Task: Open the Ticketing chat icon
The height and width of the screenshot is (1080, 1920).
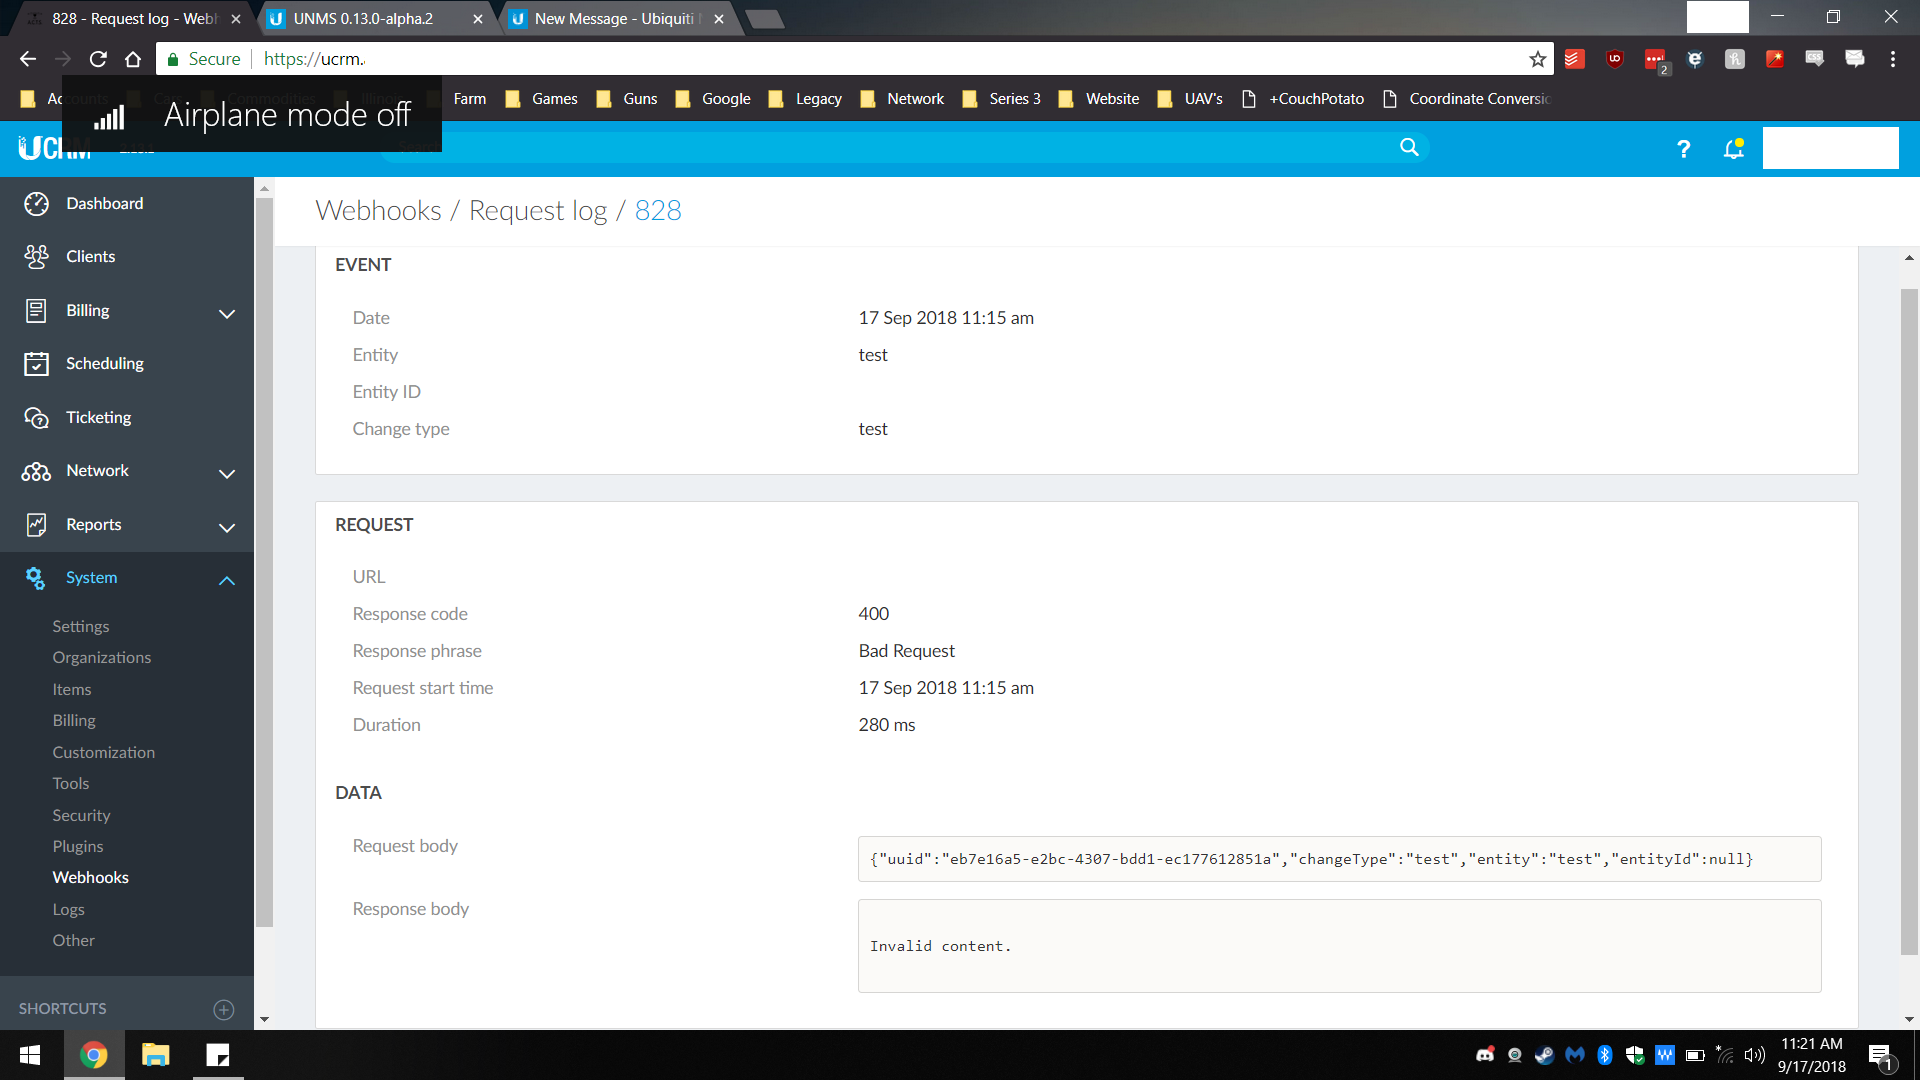Action: [36, 418]
